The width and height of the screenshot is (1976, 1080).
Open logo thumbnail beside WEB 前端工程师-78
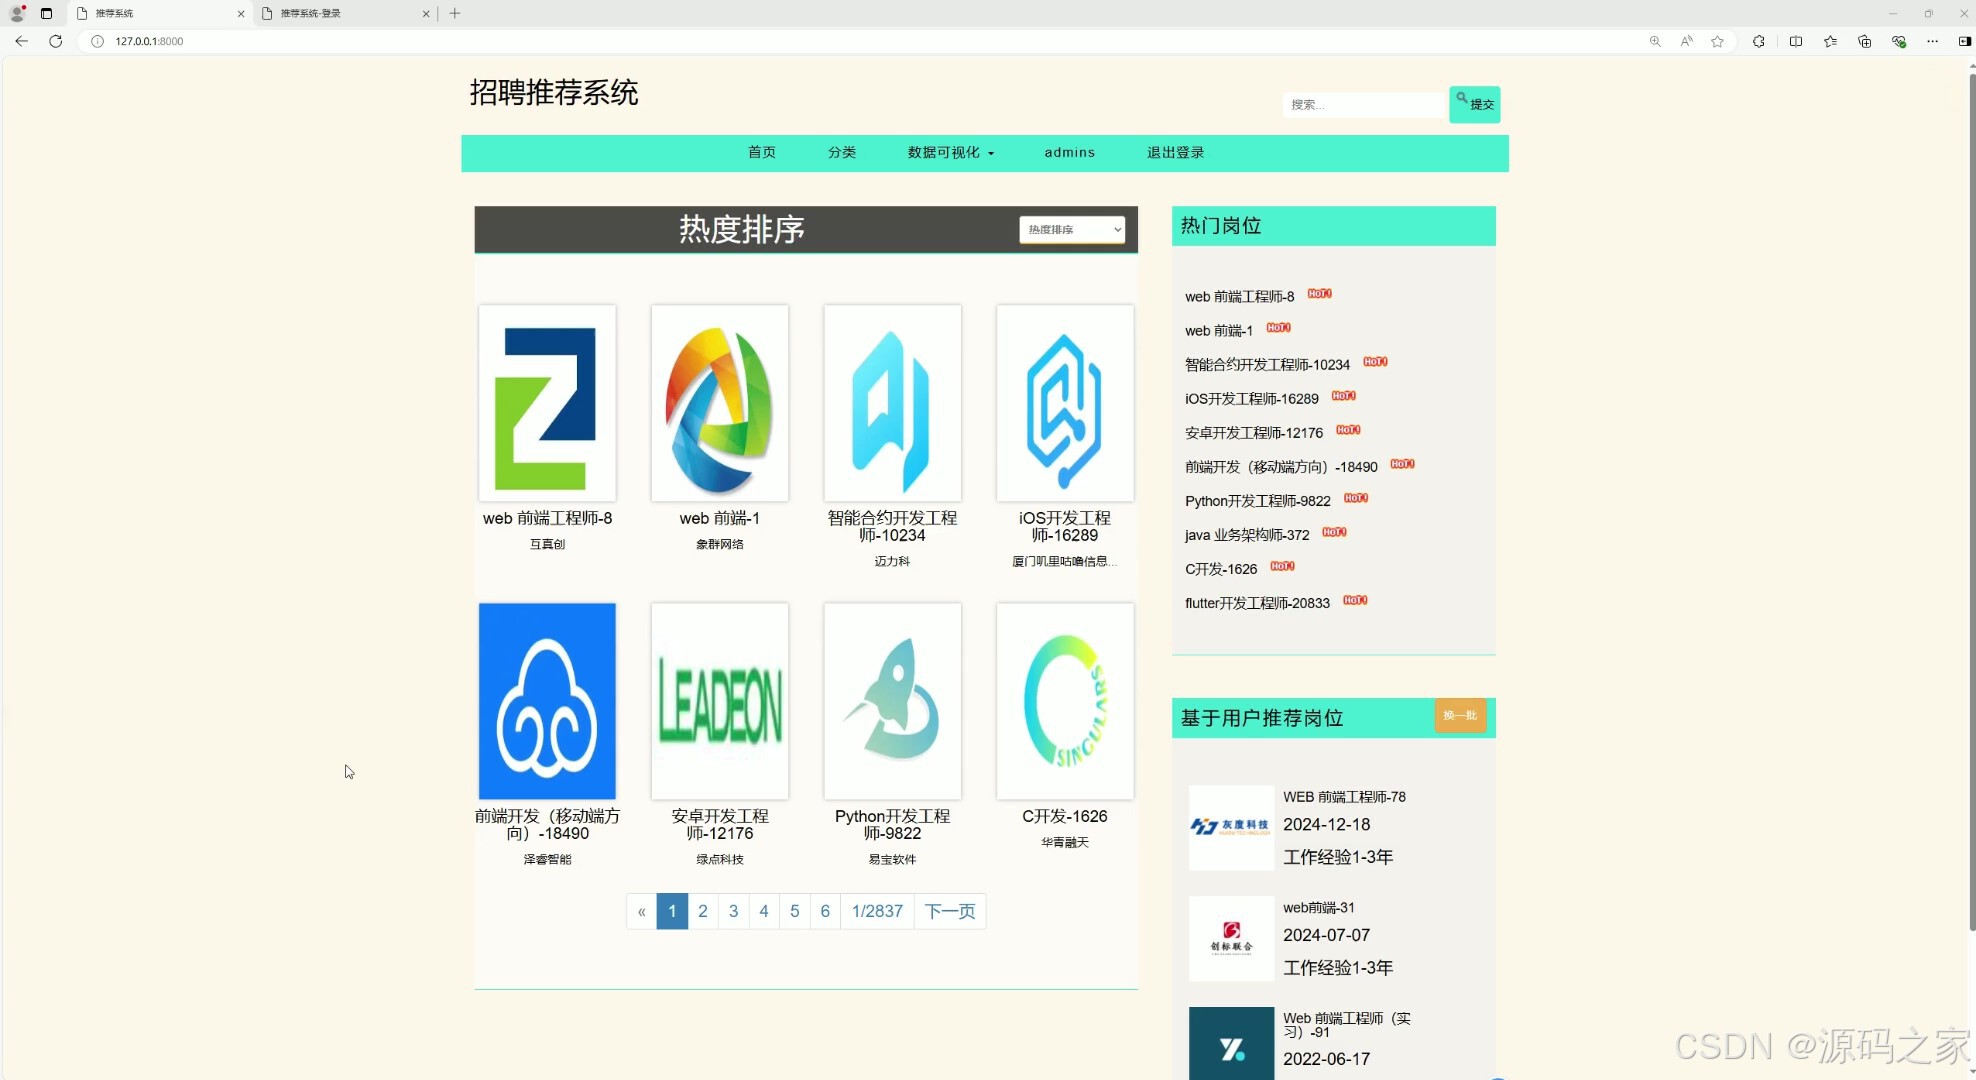1231,827
